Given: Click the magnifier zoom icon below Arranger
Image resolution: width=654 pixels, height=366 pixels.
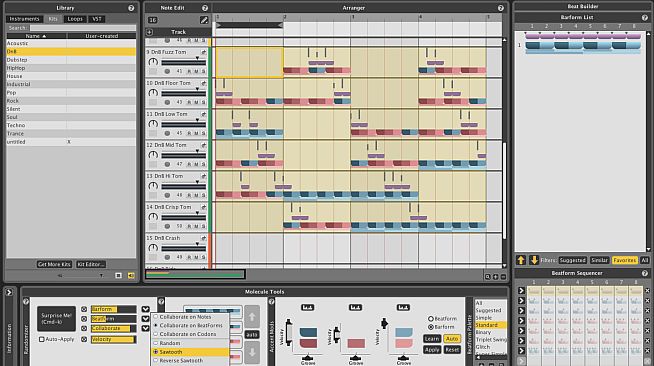Looking at the screenshot, I should tap(488, 277).
